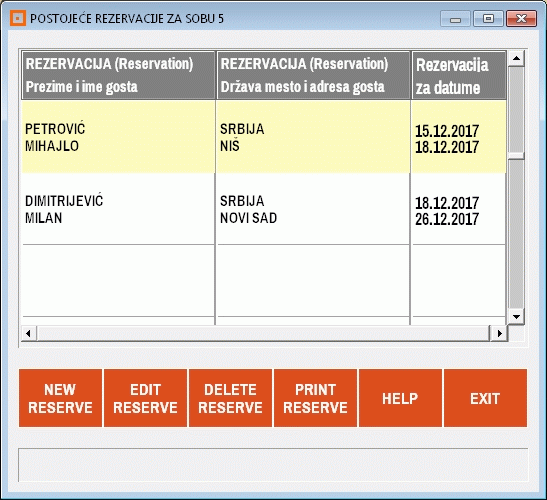Click the SRBIJA NOVI SAD address cell
This screenshot has height=500, width=547.
pyautogui.click(x=313, y=209)
